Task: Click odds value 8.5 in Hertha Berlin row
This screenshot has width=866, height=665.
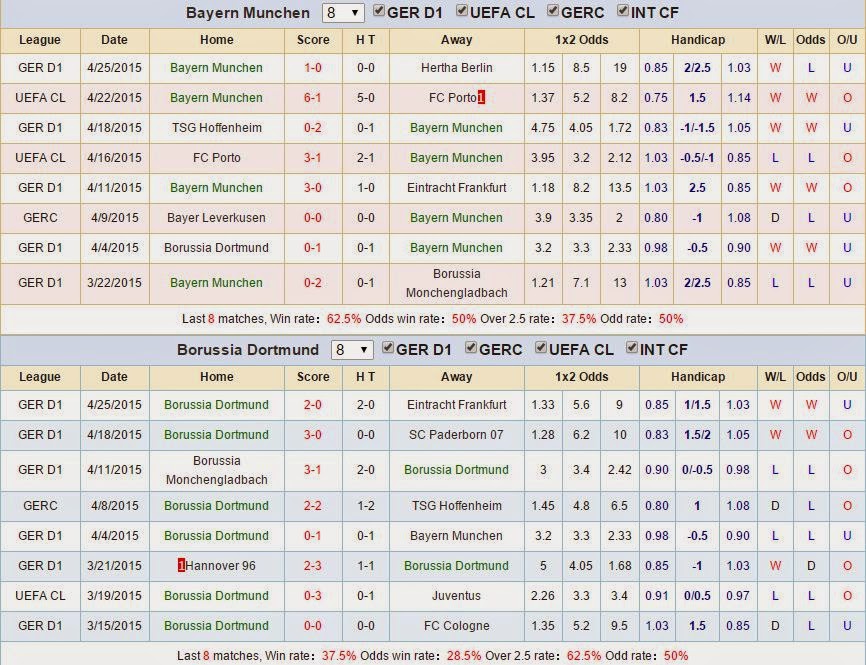Action: (x=581, y=68)
